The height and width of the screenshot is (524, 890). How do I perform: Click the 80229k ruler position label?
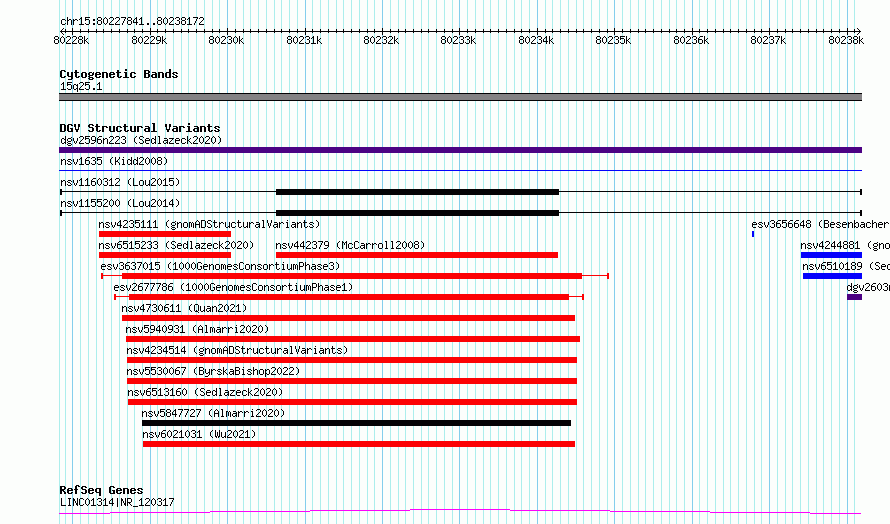149,40
